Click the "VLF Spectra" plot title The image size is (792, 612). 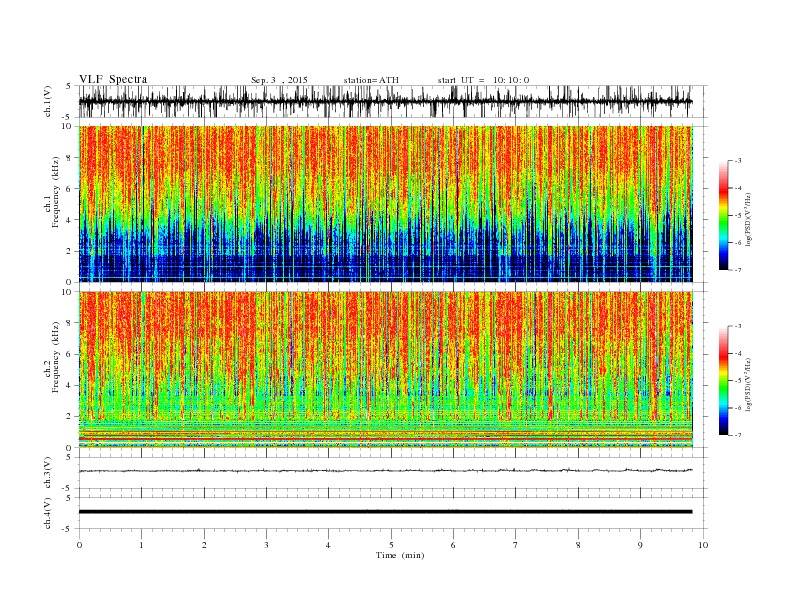[113, 79]
